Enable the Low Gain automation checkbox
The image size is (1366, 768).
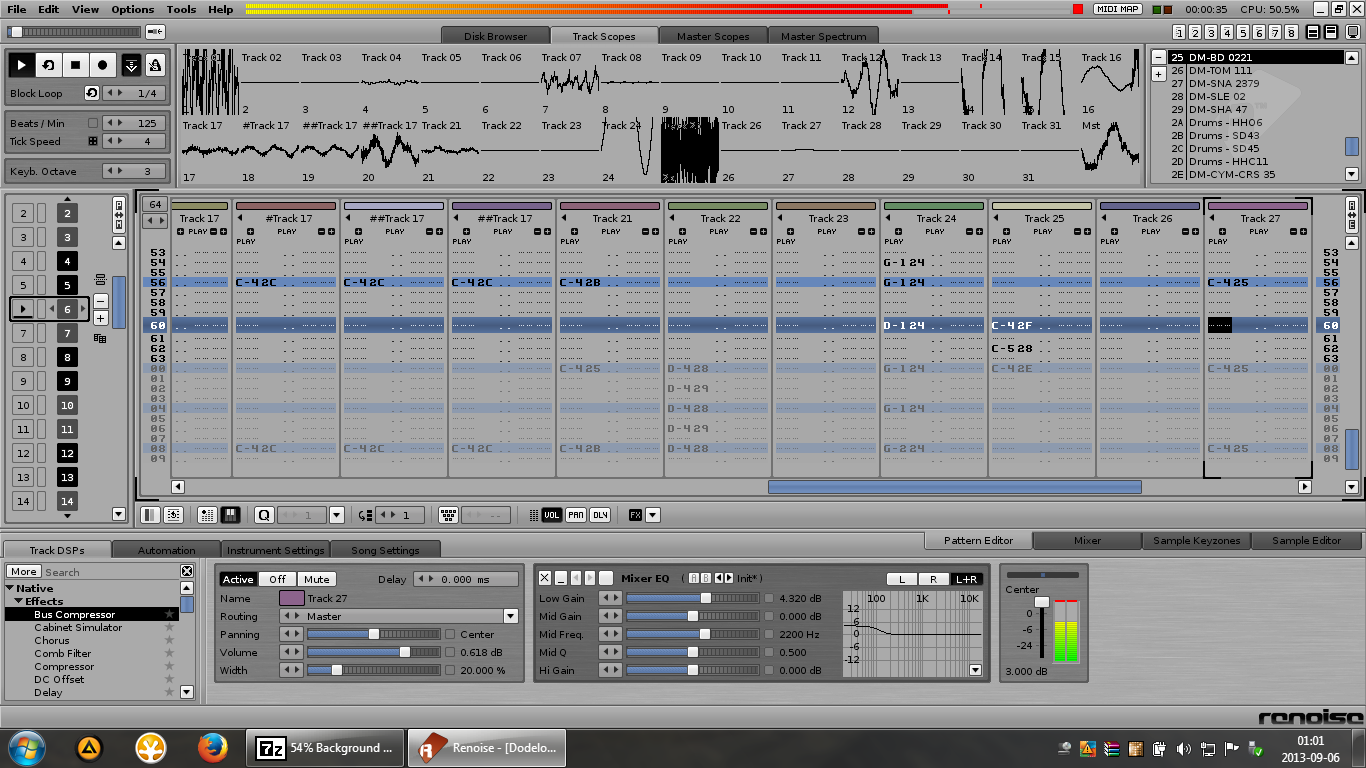pos(769,598)
